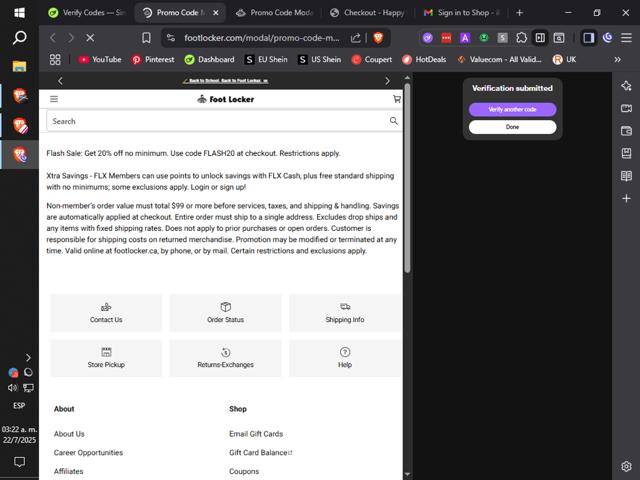The height and width of the screenshot is (480, 640).
Task: Open the Contact Us tile
Action: (x=106, y=313)
